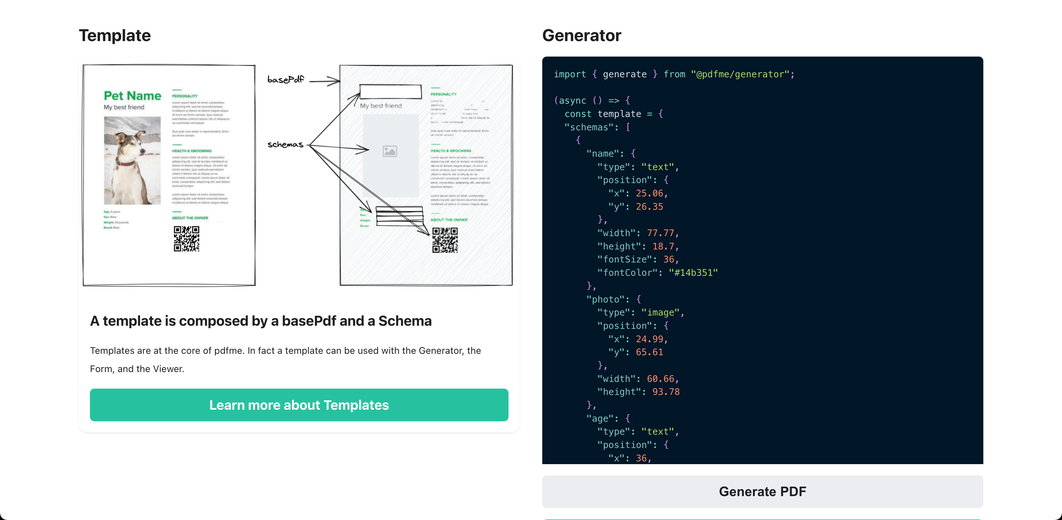The width and height of the screenshot is (1062, 520).
Task: Click the "width": 77.77 code line
Action: point(638,233)
